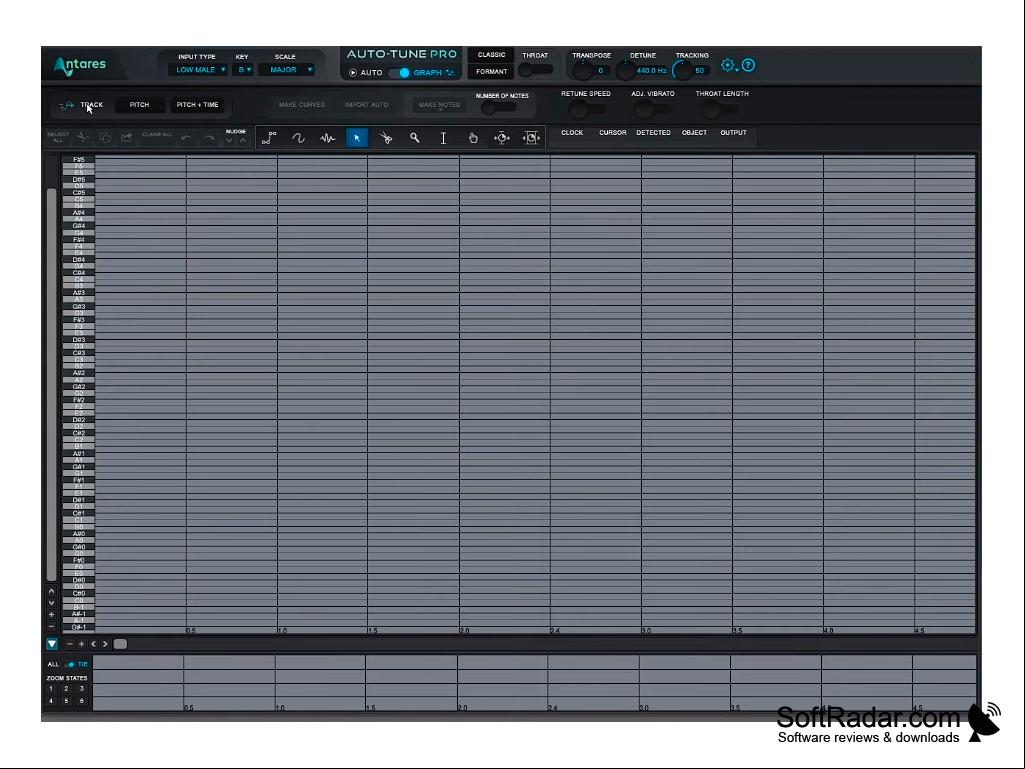The height and width of the screenshot is (769, 1025).
Task: Click the Select All button
Action: tap(58, 137)
